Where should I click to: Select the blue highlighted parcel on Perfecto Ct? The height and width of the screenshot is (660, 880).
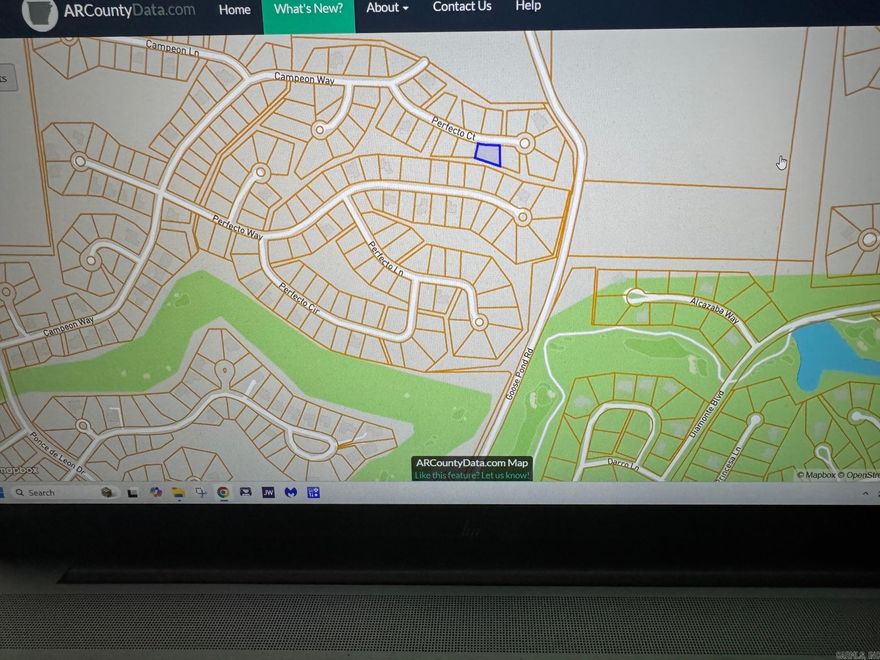[x=488, y=154]
